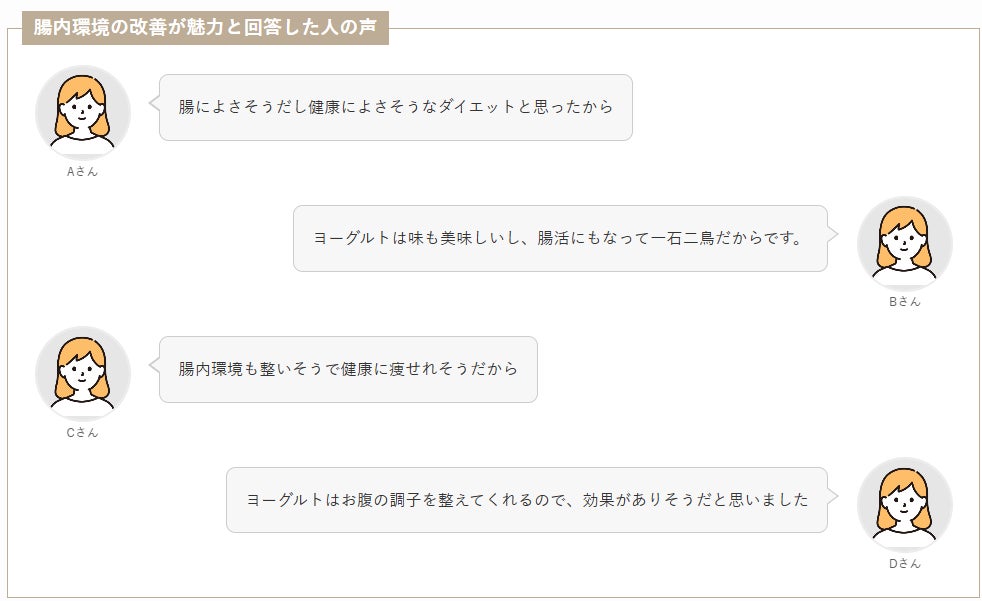Click the bubble pointer beside Cさん's avatar
Screen dimensions: 982x601
[x=154, y=365]
